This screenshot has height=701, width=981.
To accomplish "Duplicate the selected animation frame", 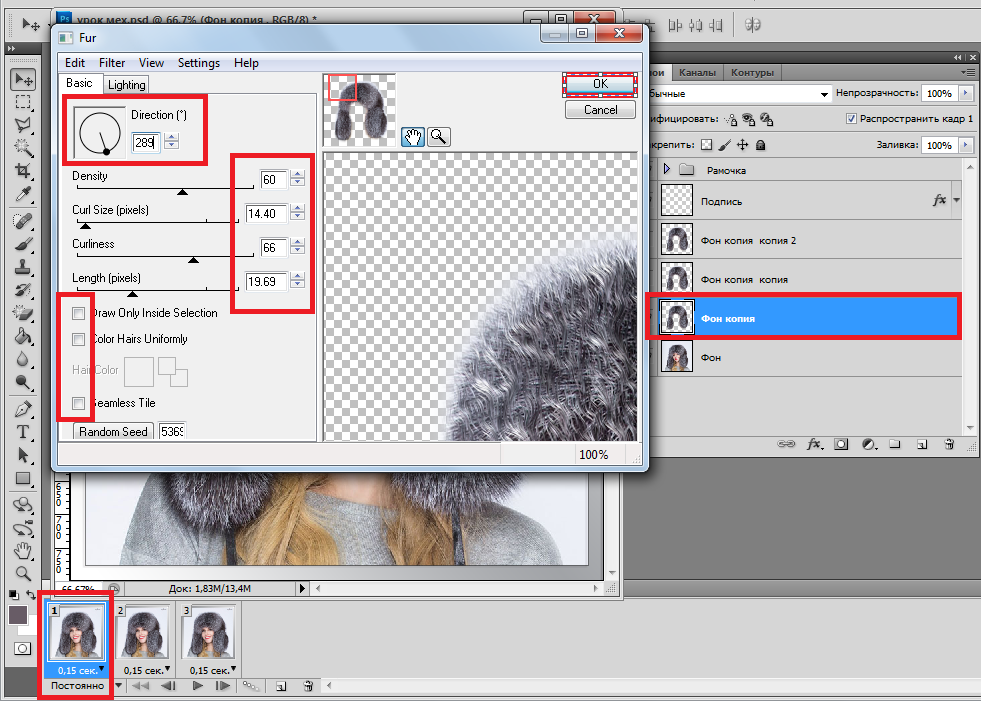I will pos(281,686).
